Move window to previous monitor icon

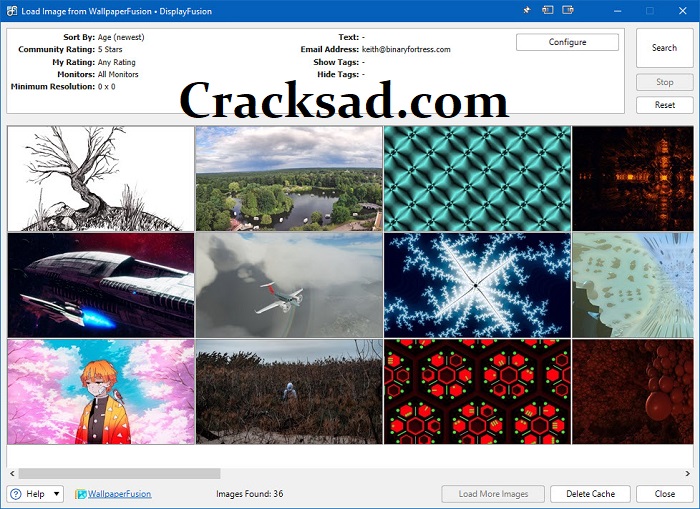[x=548, y=10]
